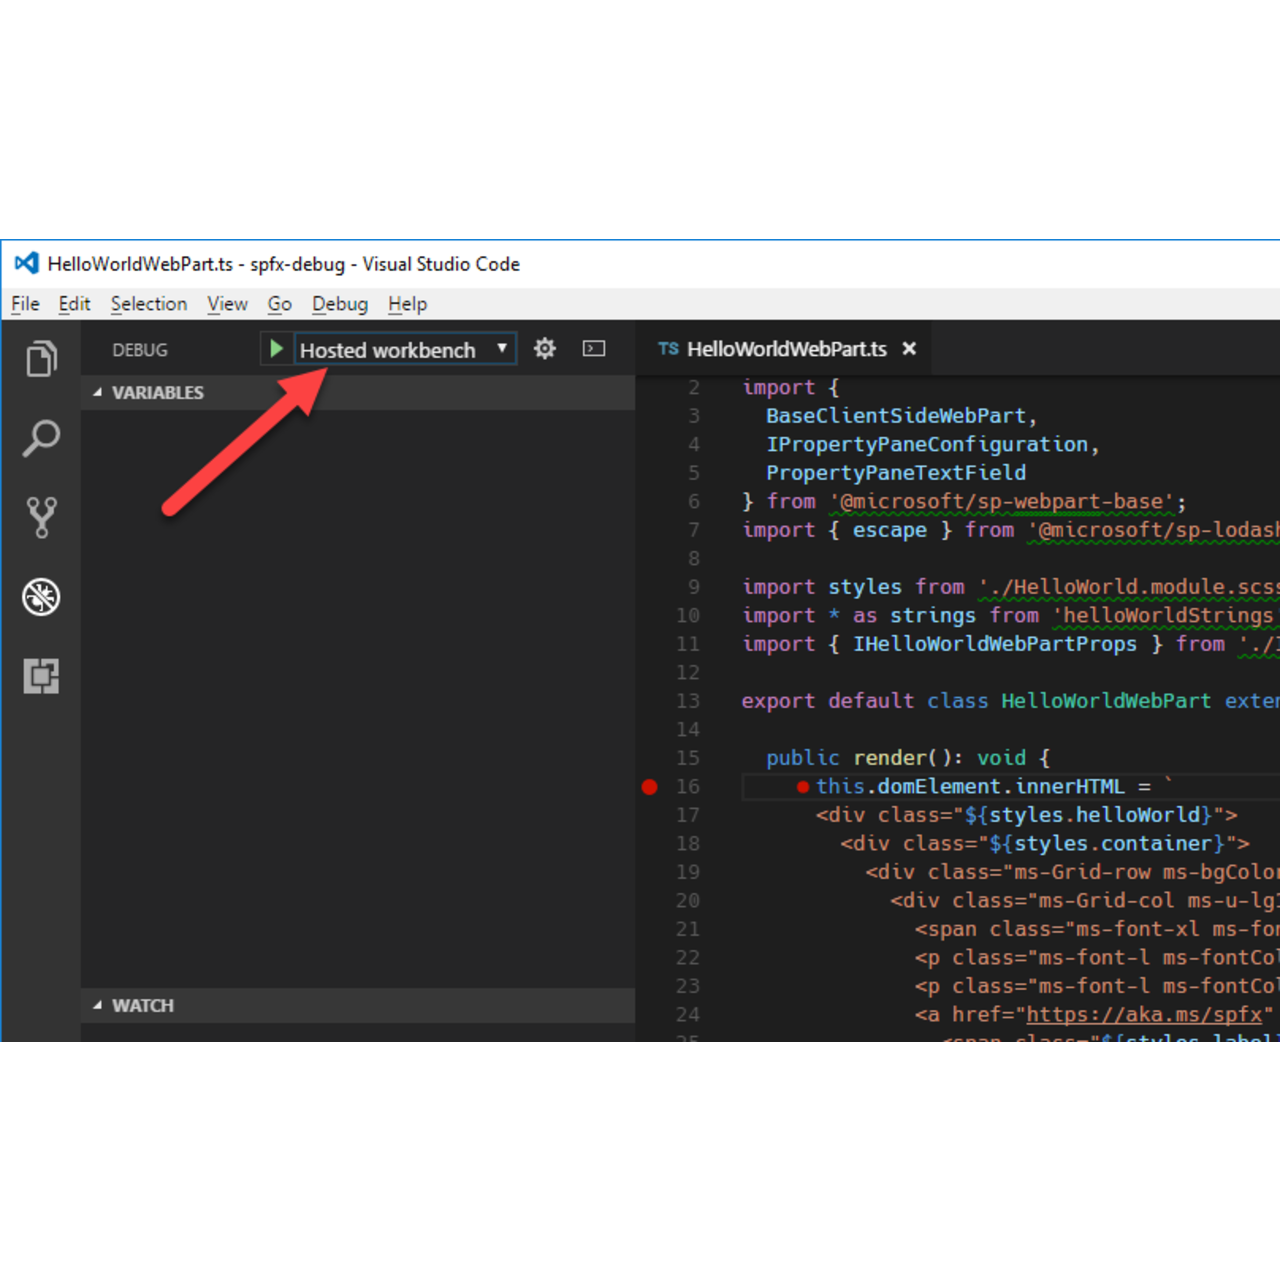
Task: Switch to the HelloWorldWebPart.ts tab
Action: pos(785,349)
